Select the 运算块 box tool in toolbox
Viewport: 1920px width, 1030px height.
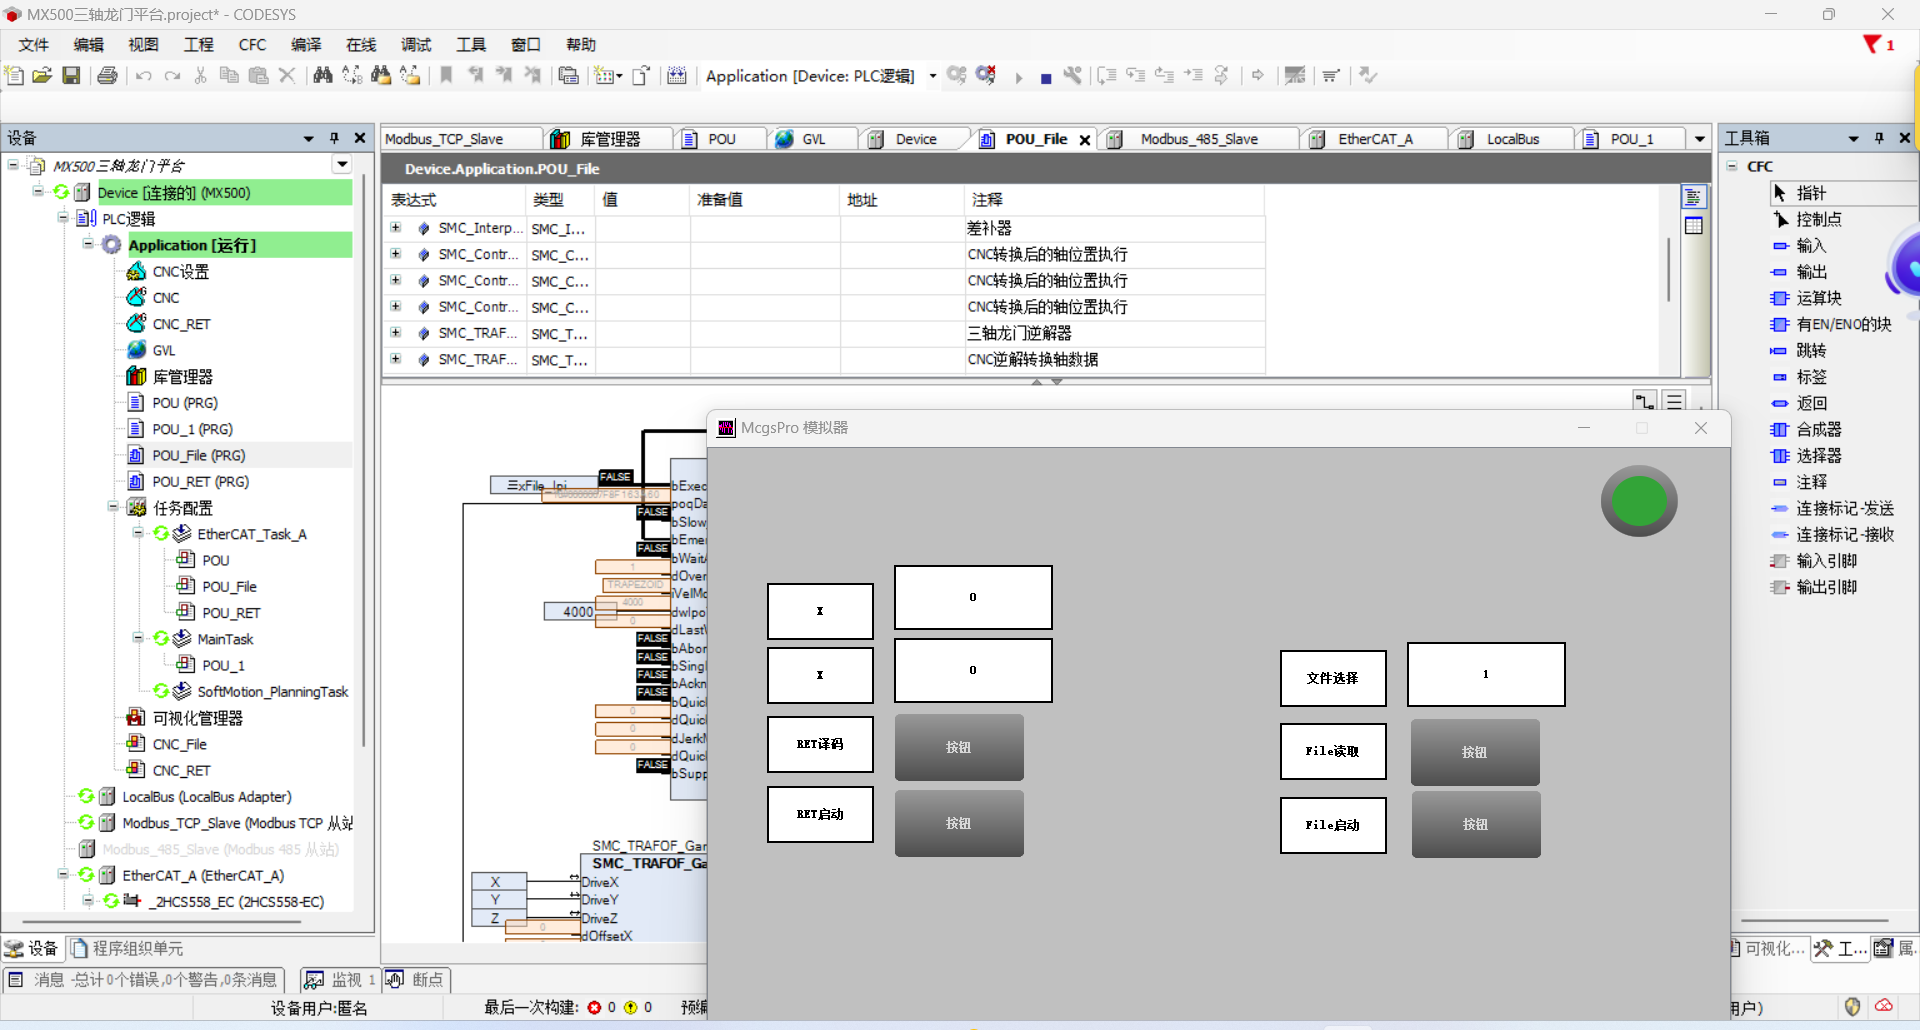1818,298
